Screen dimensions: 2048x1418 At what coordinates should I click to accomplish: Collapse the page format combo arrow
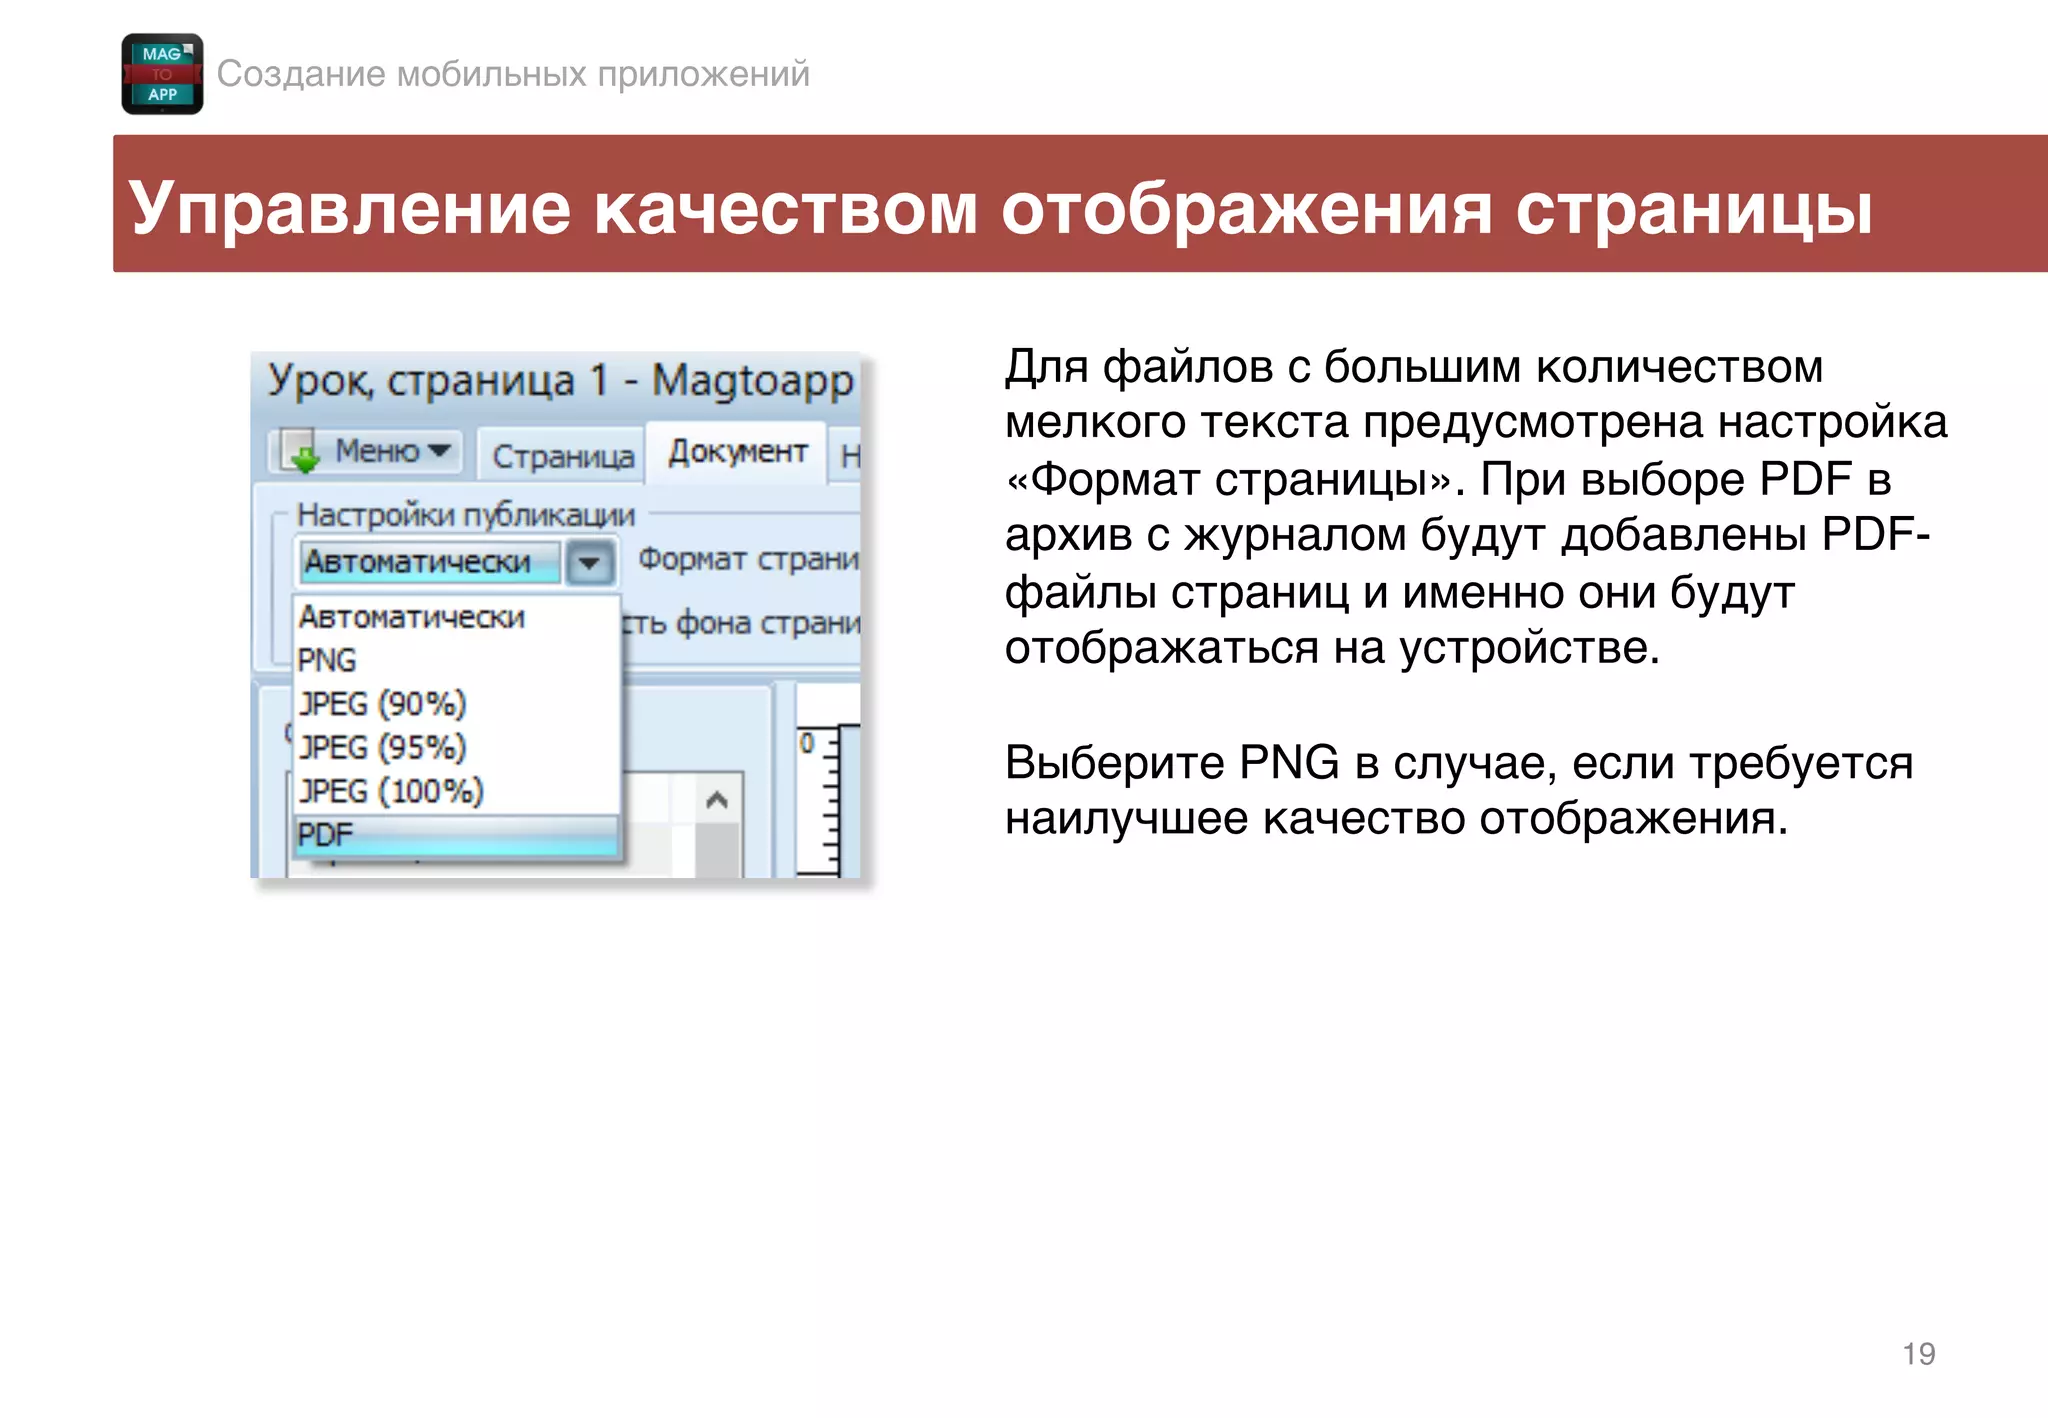tap(589, 563)
